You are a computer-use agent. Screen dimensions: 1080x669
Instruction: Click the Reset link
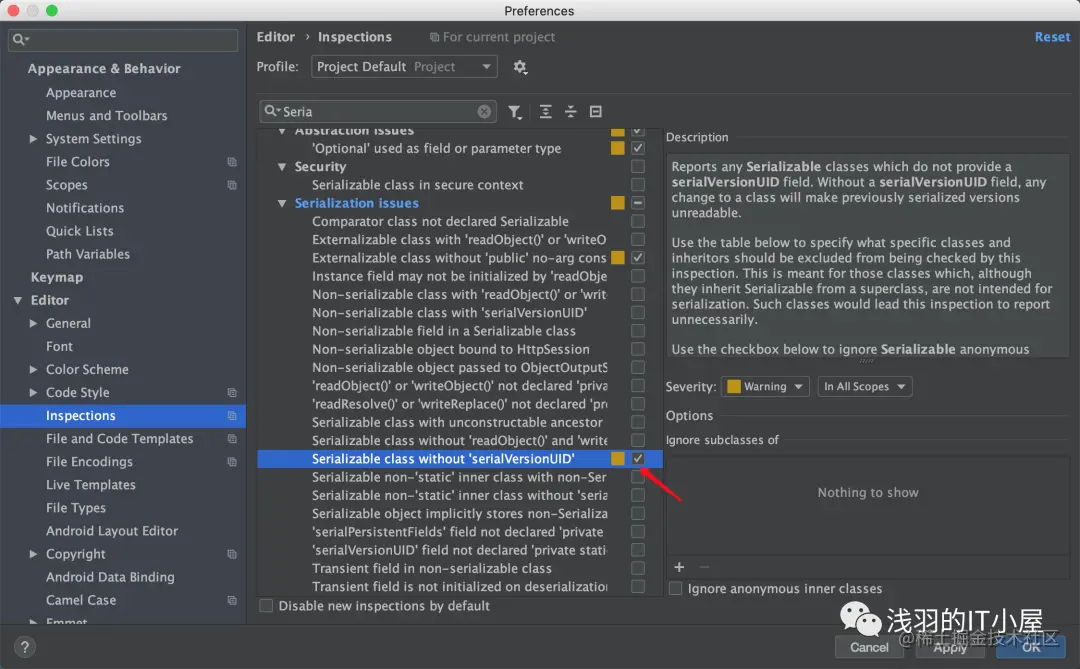coord(1052,37)
